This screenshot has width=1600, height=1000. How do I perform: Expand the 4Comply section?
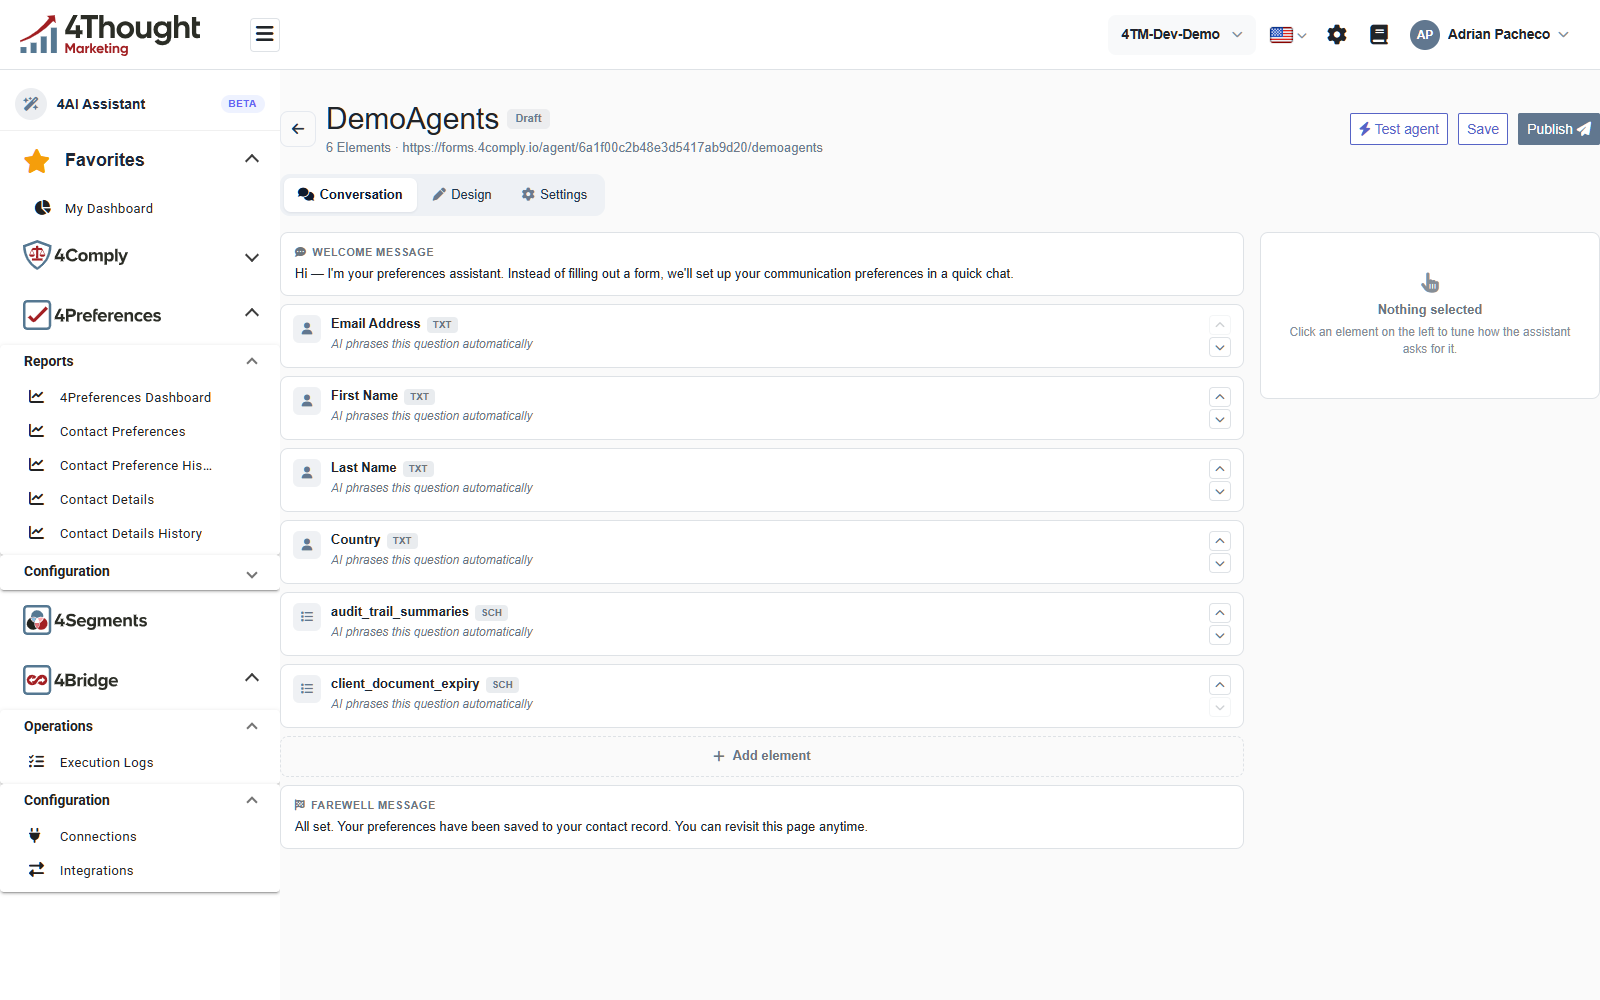point(252,257)
